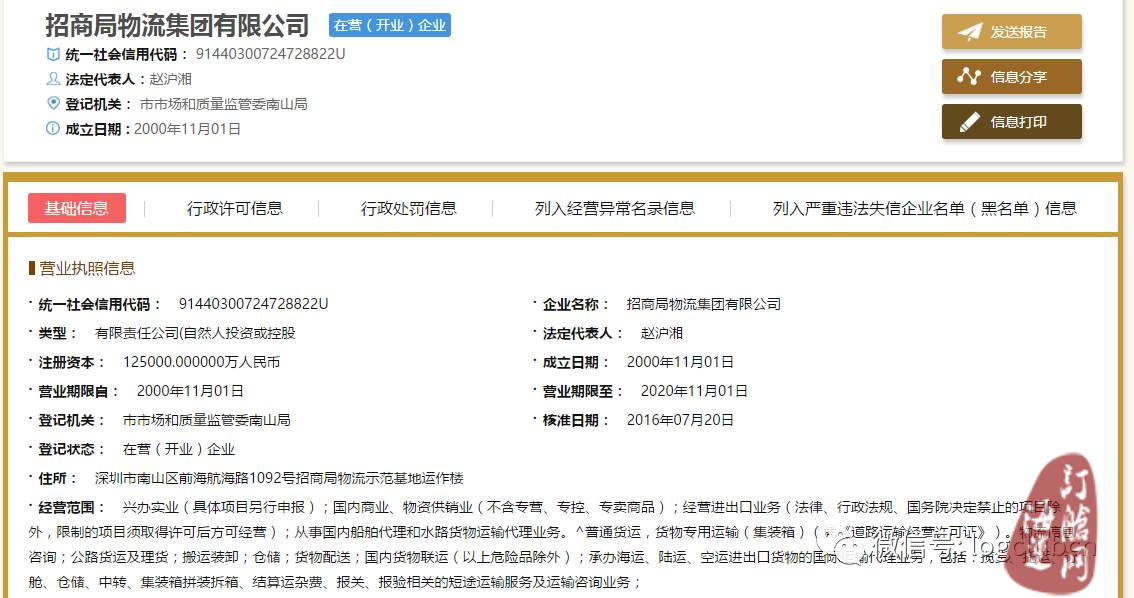
Task: Click 法定代表人 value 赵沪湘 in license section
Action: click(662, 333)
